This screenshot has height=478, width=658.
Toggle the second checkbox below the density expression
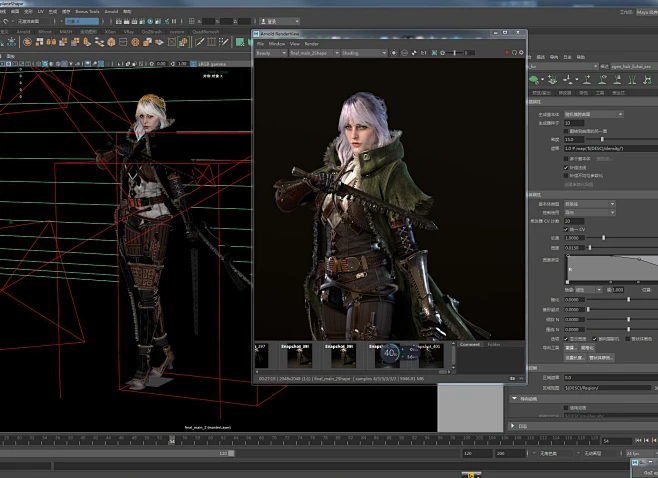pos(566,167)
